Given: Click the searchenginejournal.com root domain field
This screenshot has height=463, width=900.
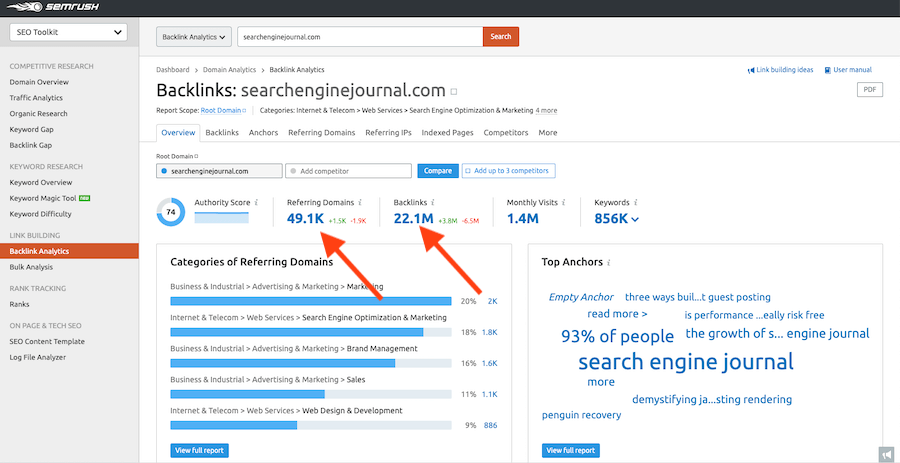Looking at the screenshot, I should [219, 171].
